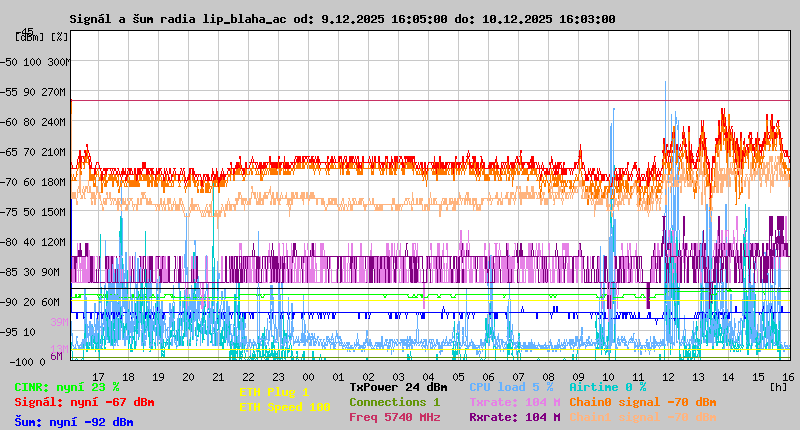This screenshot has width=800, height=430.
Task: Click the Connections 1 legend entry
Action: click(x=394, y=402)
